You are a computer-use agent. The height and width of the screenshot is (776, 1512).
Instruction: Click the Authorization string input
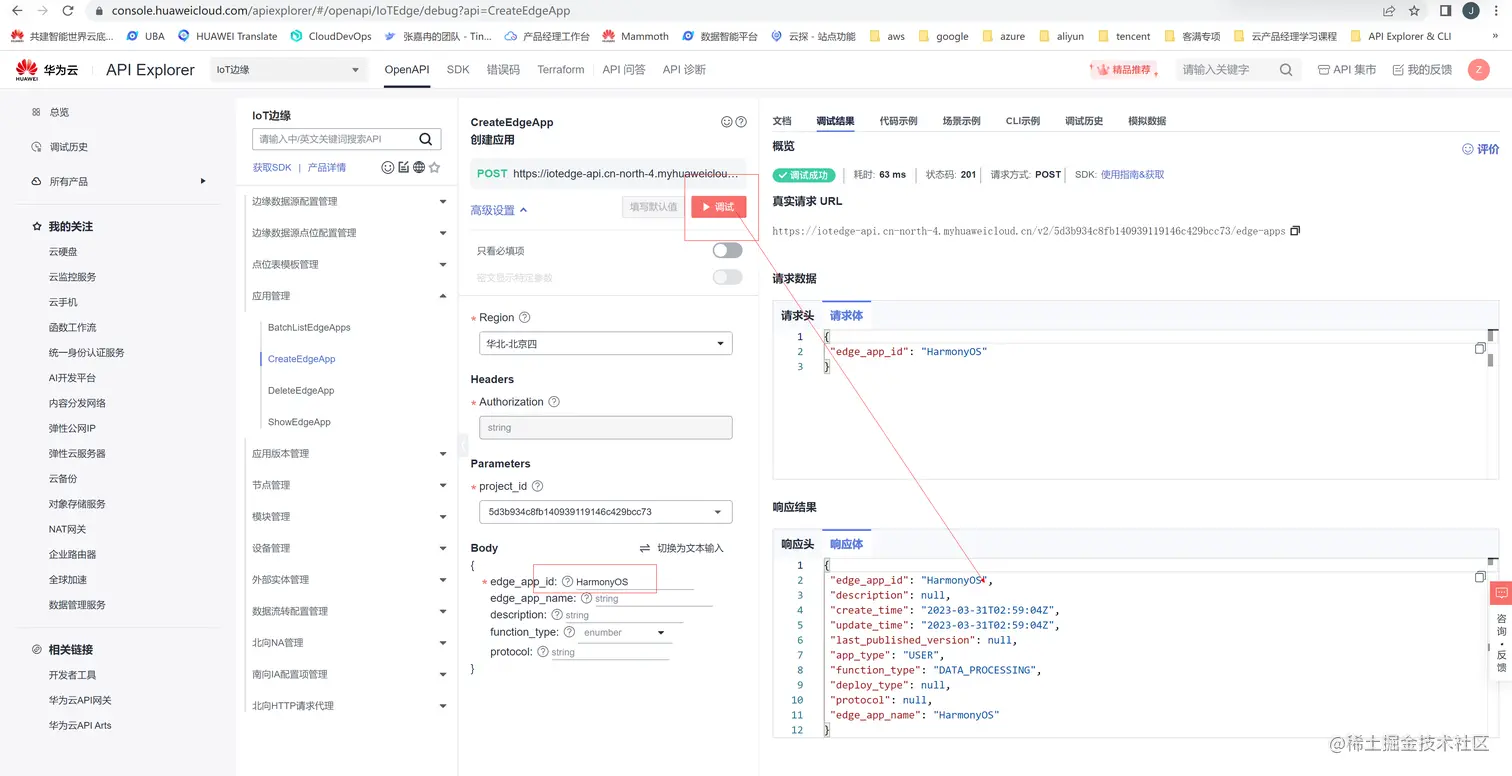pos(606,428)
